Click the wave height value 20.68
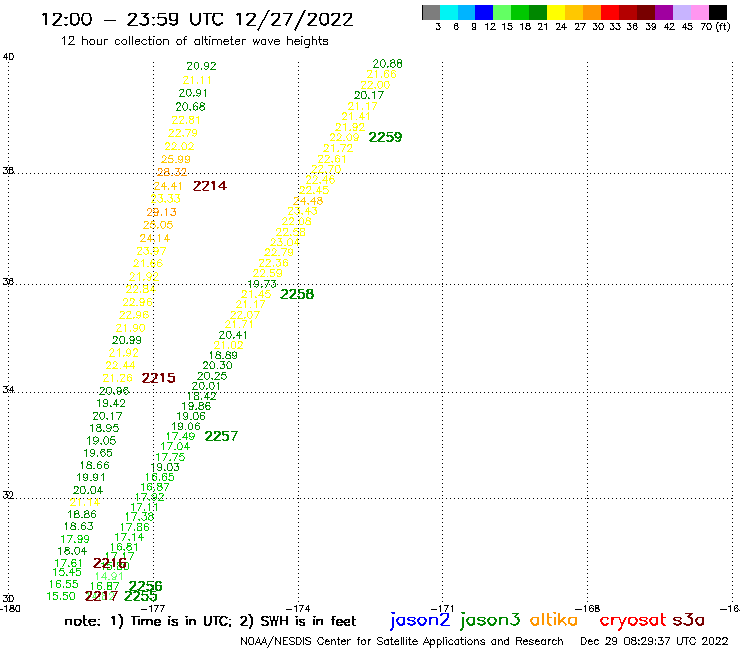 (x=191, y=107)
